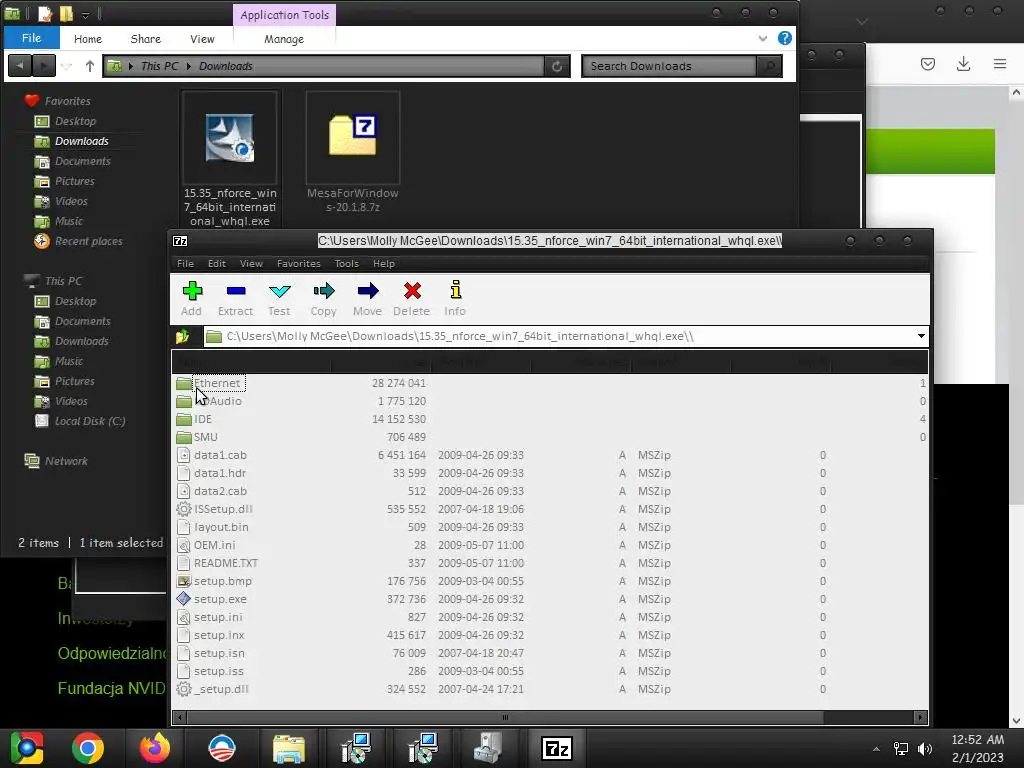Open Local Disk (C:) in sidebar
Screen dimensions: 1024x768
click(89, 421)
